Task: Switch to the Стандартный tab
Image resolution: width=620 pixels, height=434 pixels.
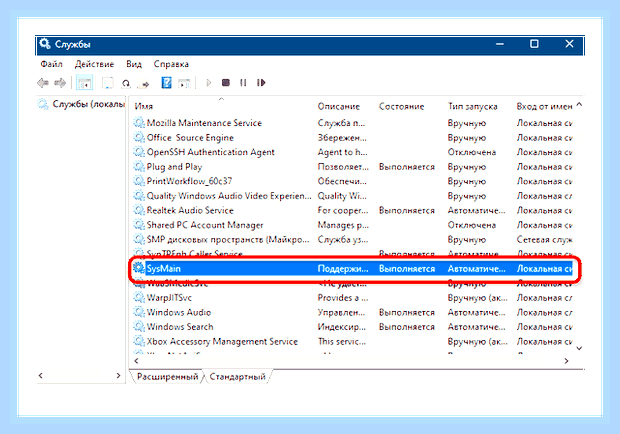Action: pyautogui.click(x=237, y=377)
